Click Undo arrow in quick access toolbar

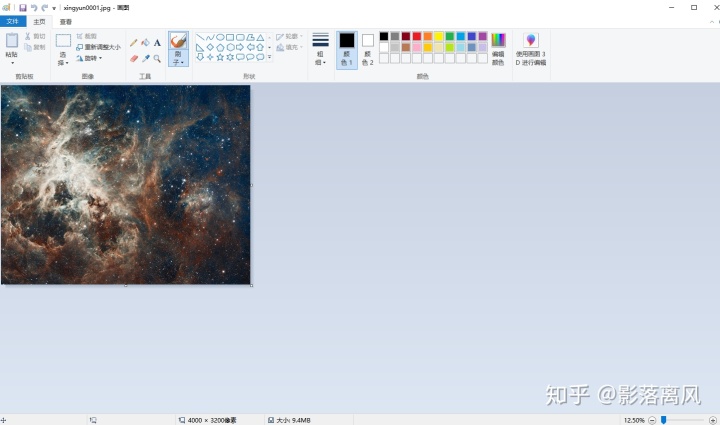point(34,8)
